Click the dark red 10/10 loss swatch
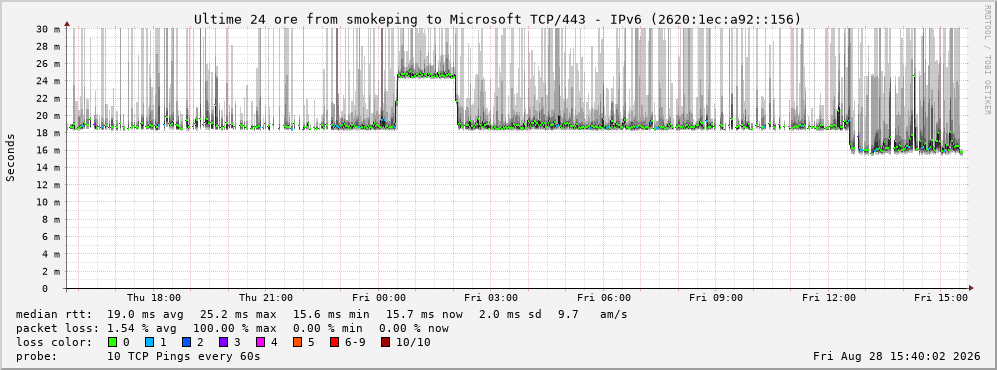997x370 pixels. tap(385, 343)
